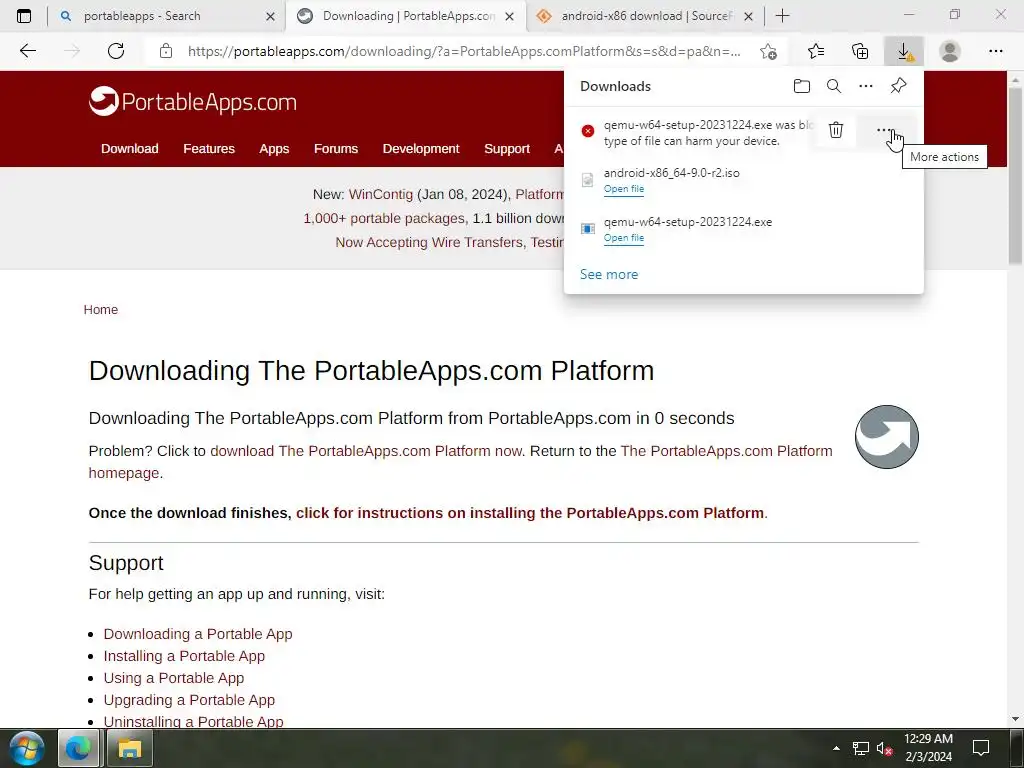Open 1,000+ portable packages link
Viewport: 1024px width, 768px height.
click(384, 219)
